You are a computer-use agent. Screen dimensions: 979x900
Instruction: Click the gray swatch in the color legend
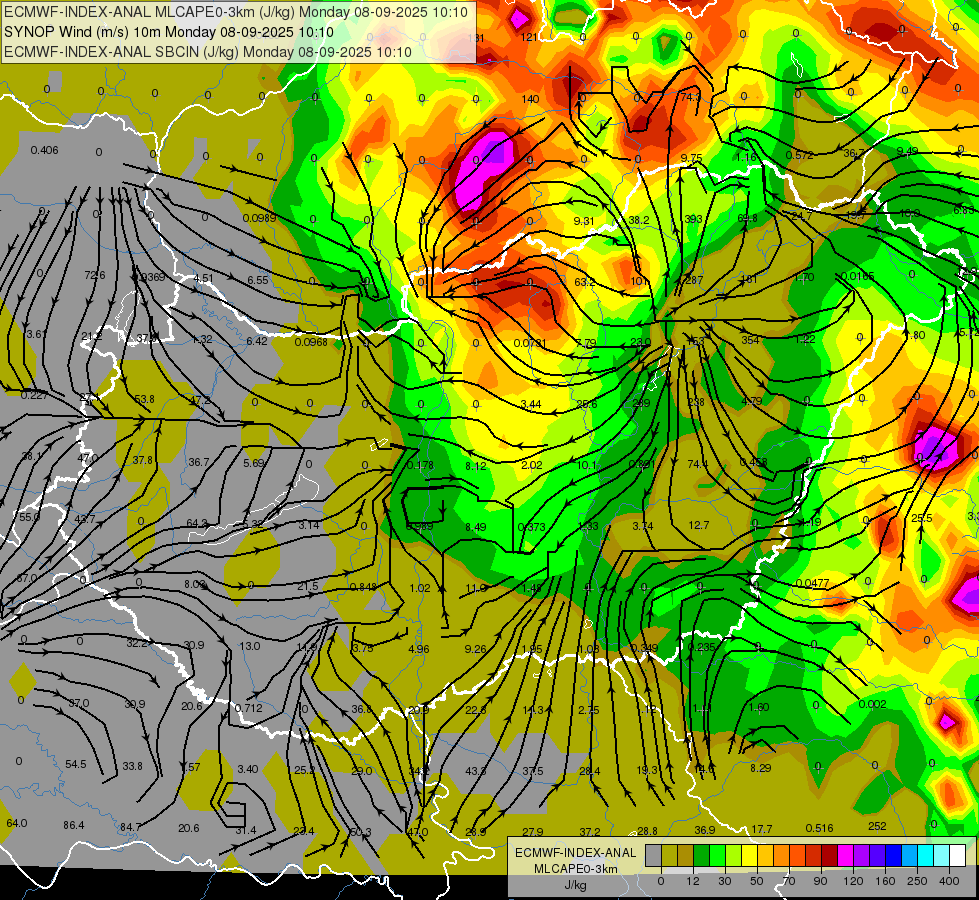pyautogui.click(x=654, y=855)
